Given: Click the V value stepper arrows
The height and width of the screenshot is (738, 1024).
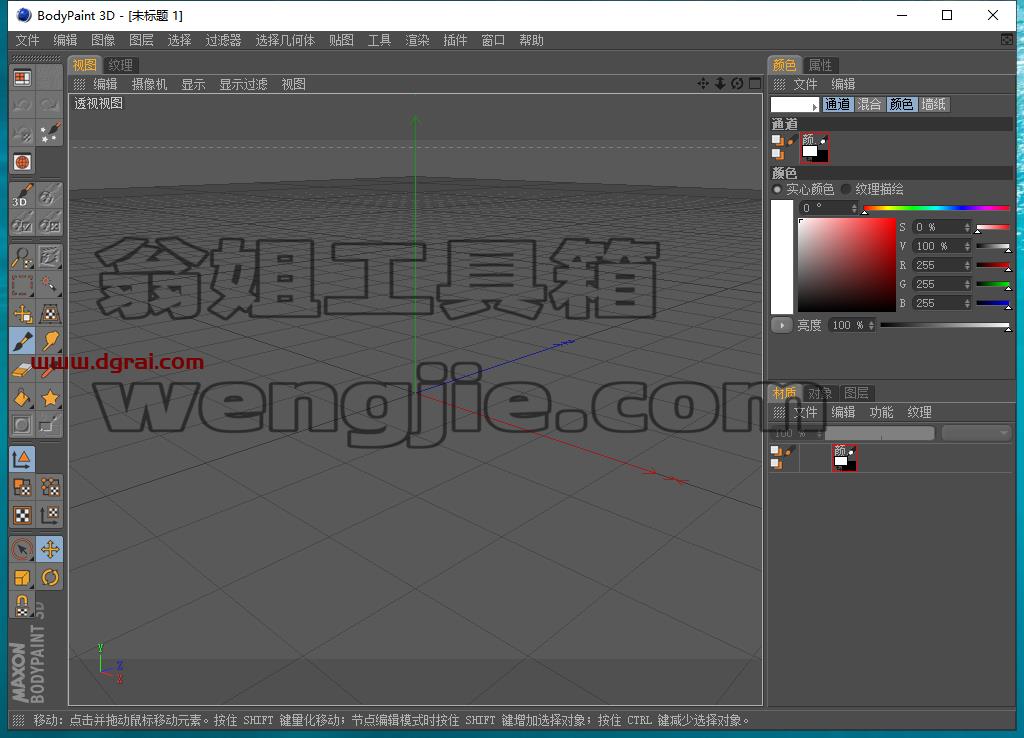Looking at the screenshot, I should (x=967, y=246).
